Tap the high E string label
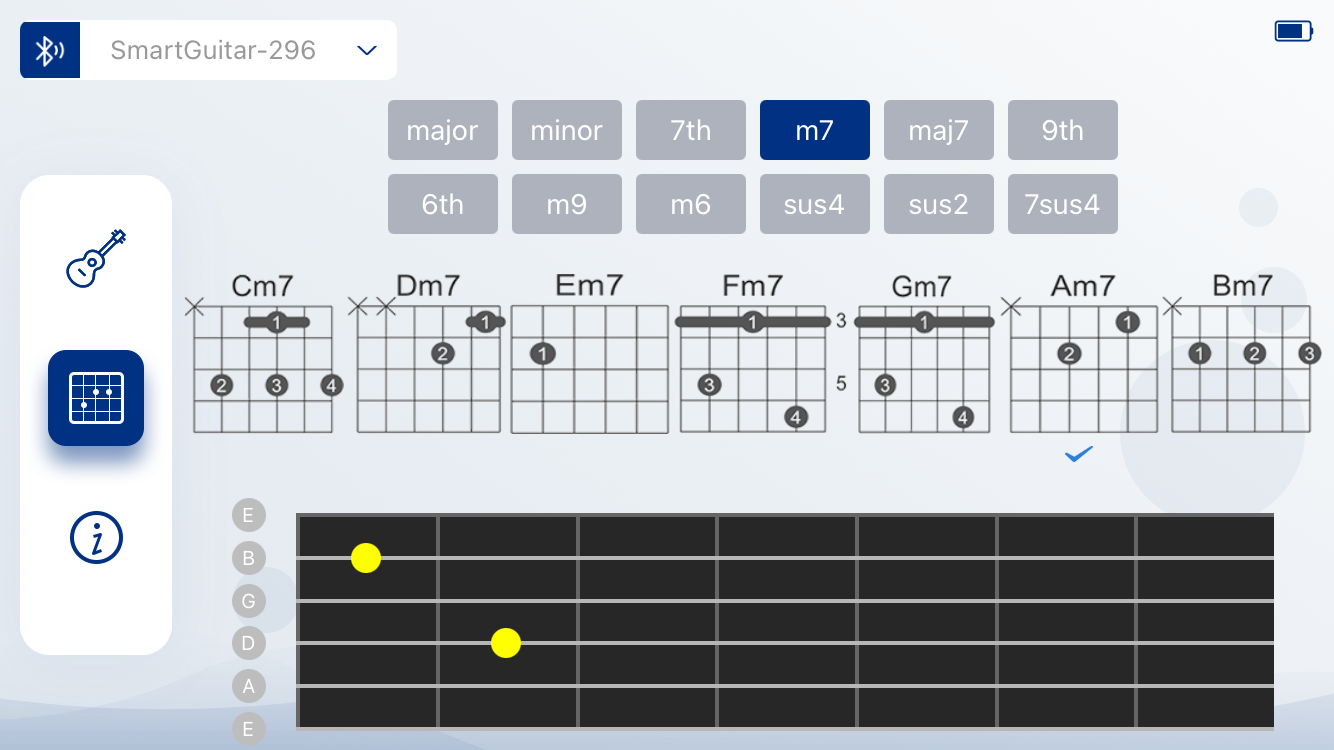 tap(248, 516)
